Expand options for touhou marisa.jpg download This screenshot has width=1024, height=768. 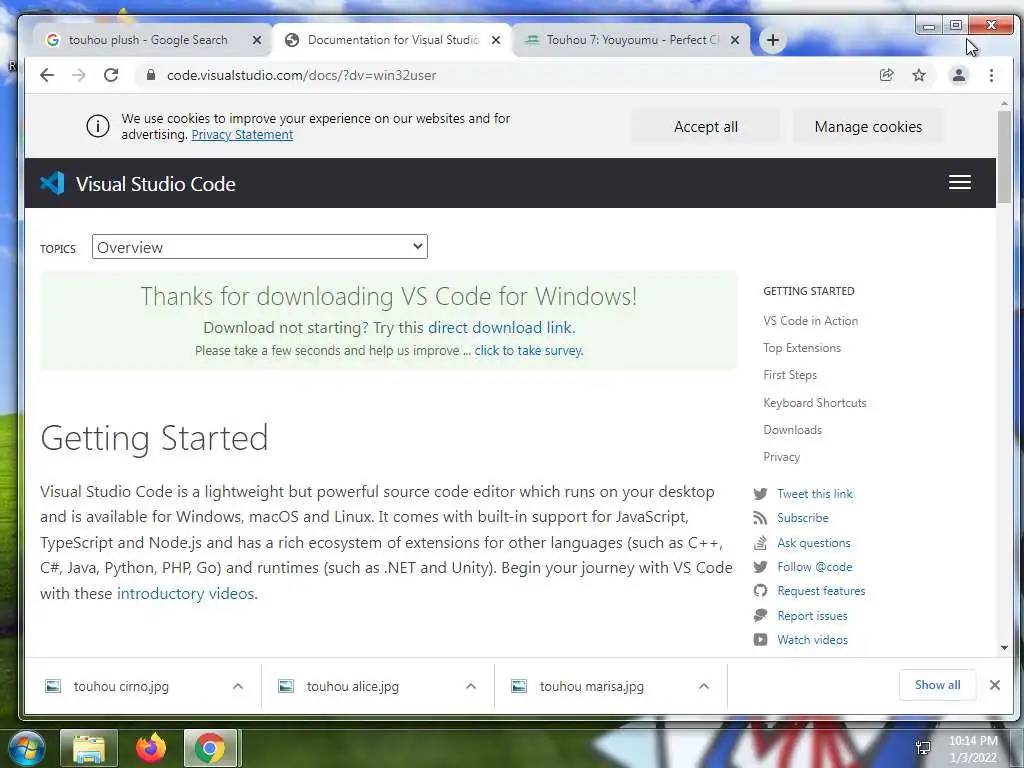click(x=704, y=686)
